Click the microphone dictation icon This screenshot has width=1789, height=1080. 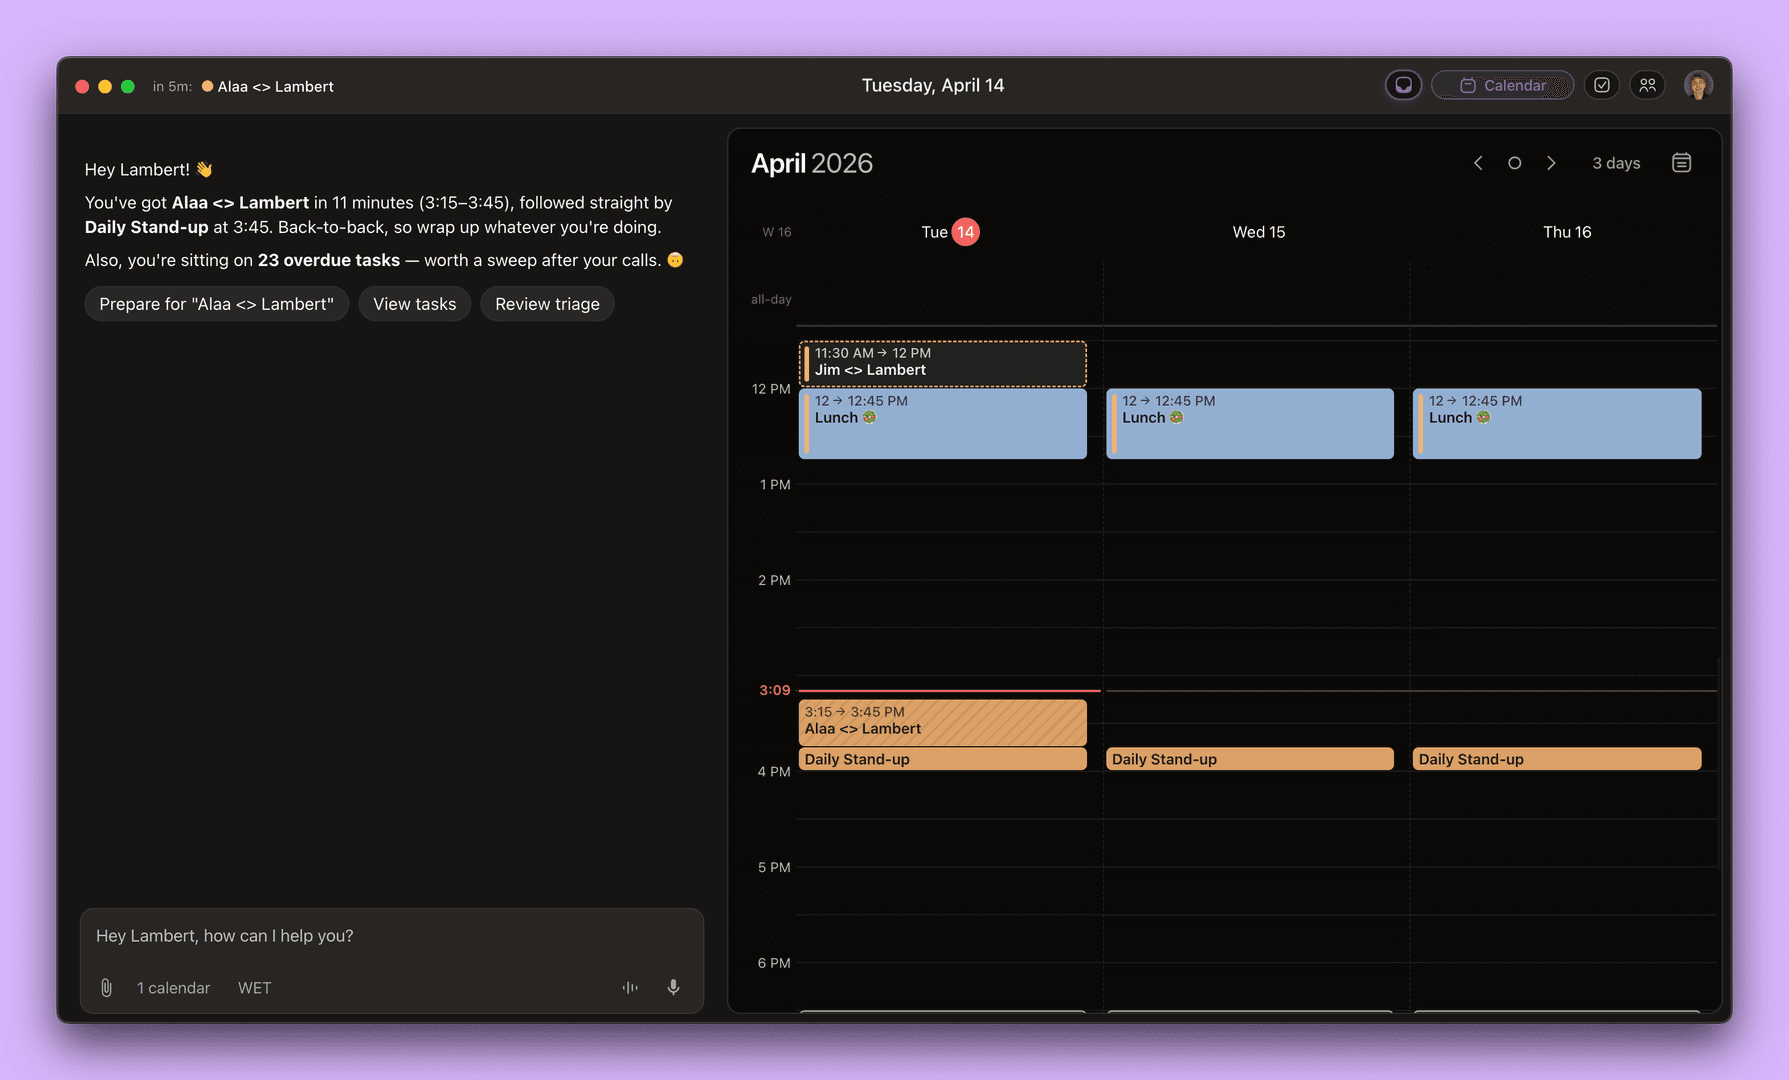pyautogui.click(x=674, y=988)
